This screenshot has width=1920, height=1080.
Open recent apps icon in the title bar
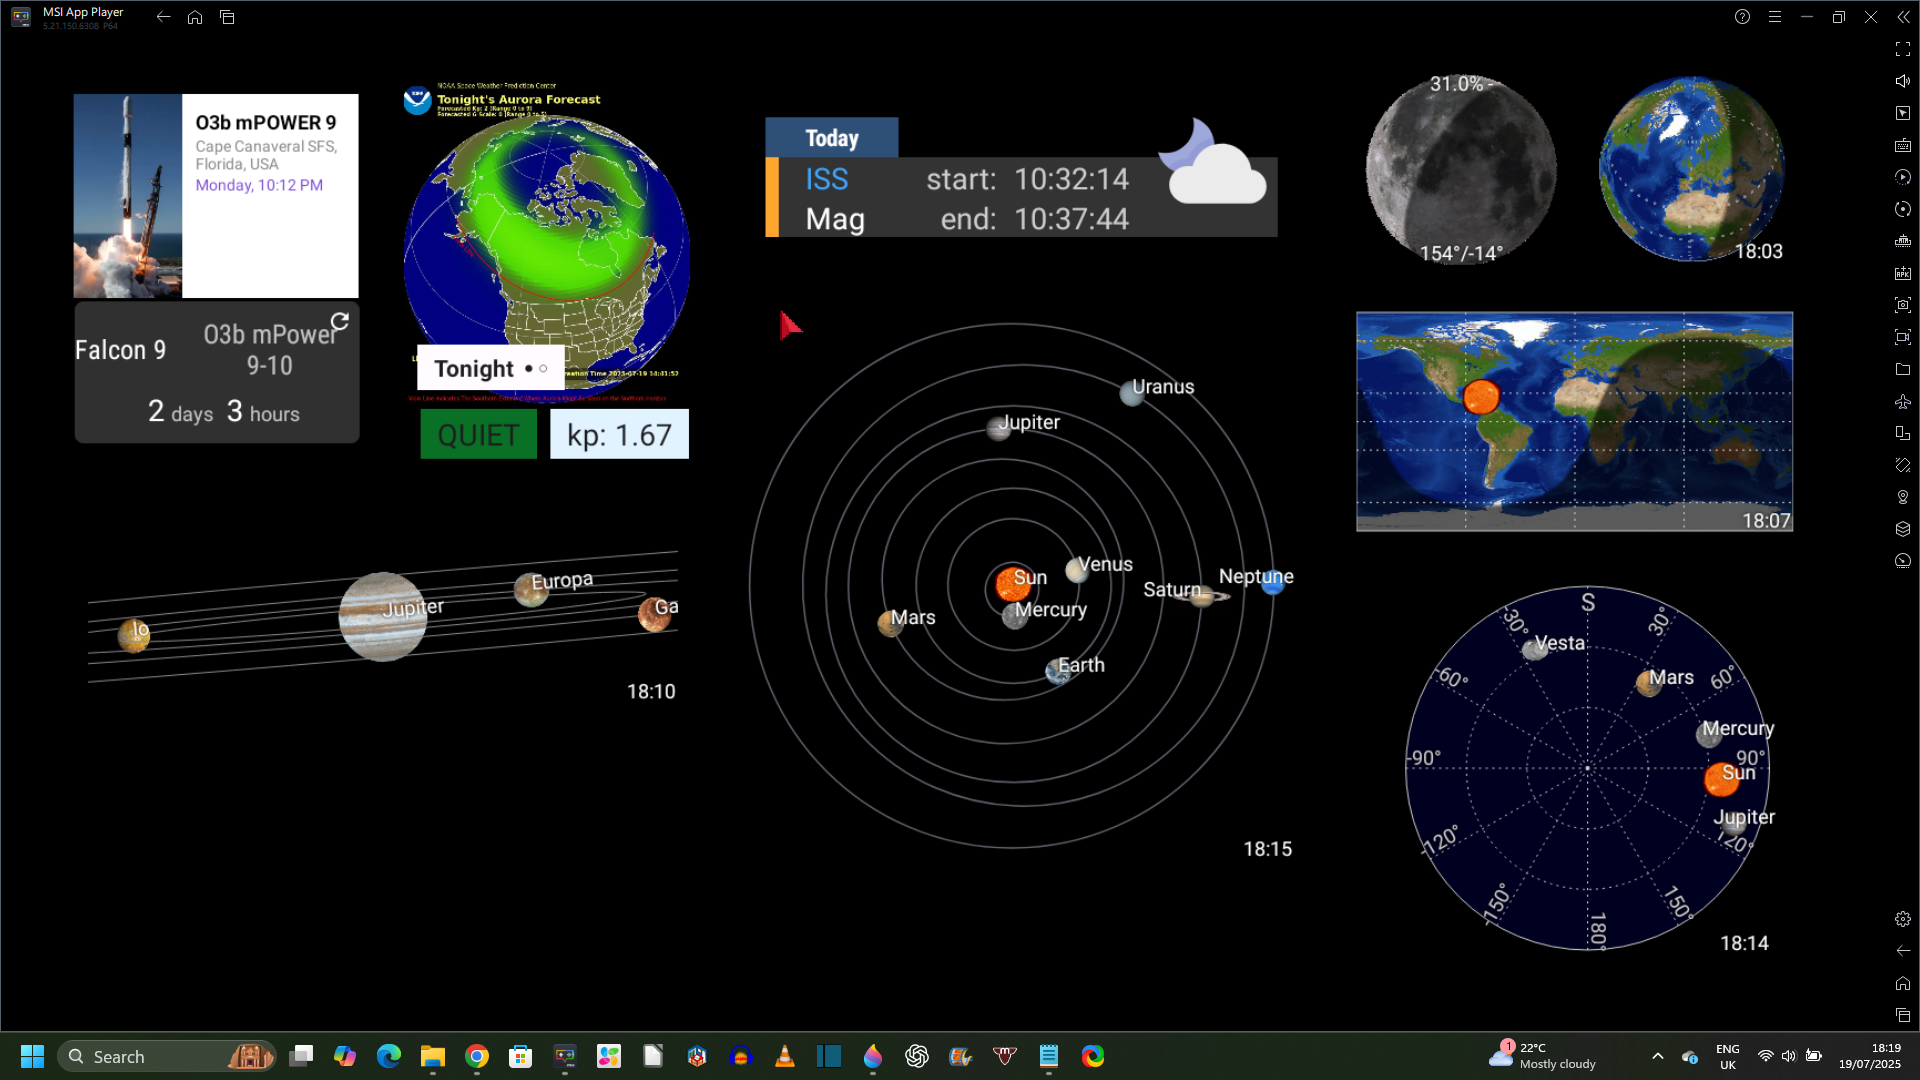(227, 17)
